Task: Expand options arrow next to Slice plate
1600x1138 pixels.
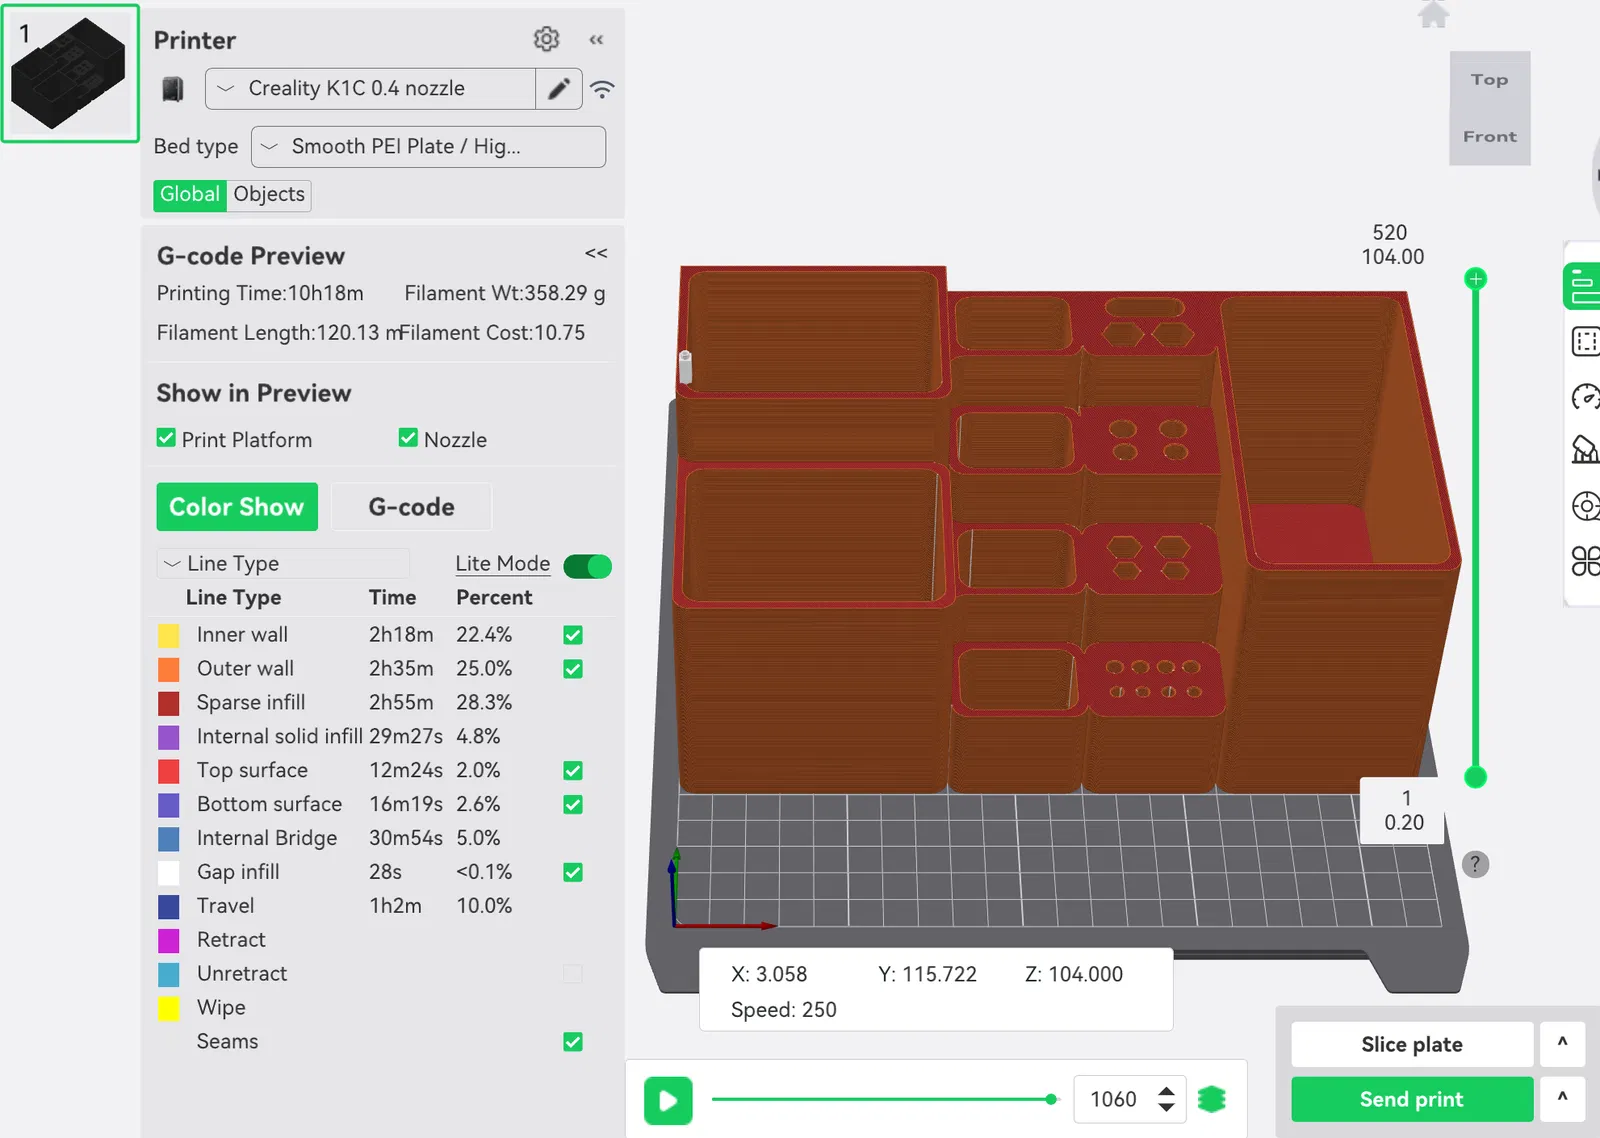Action: point(1562,1045)
